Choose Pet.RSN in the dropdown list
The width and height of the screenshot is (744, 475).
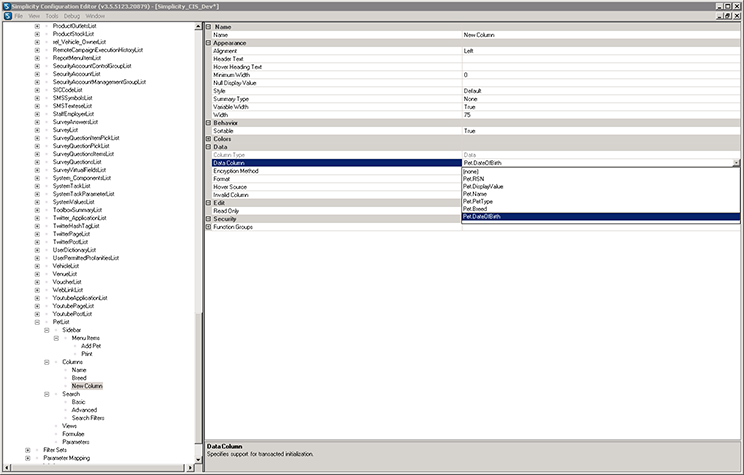(x=601, y=179)
